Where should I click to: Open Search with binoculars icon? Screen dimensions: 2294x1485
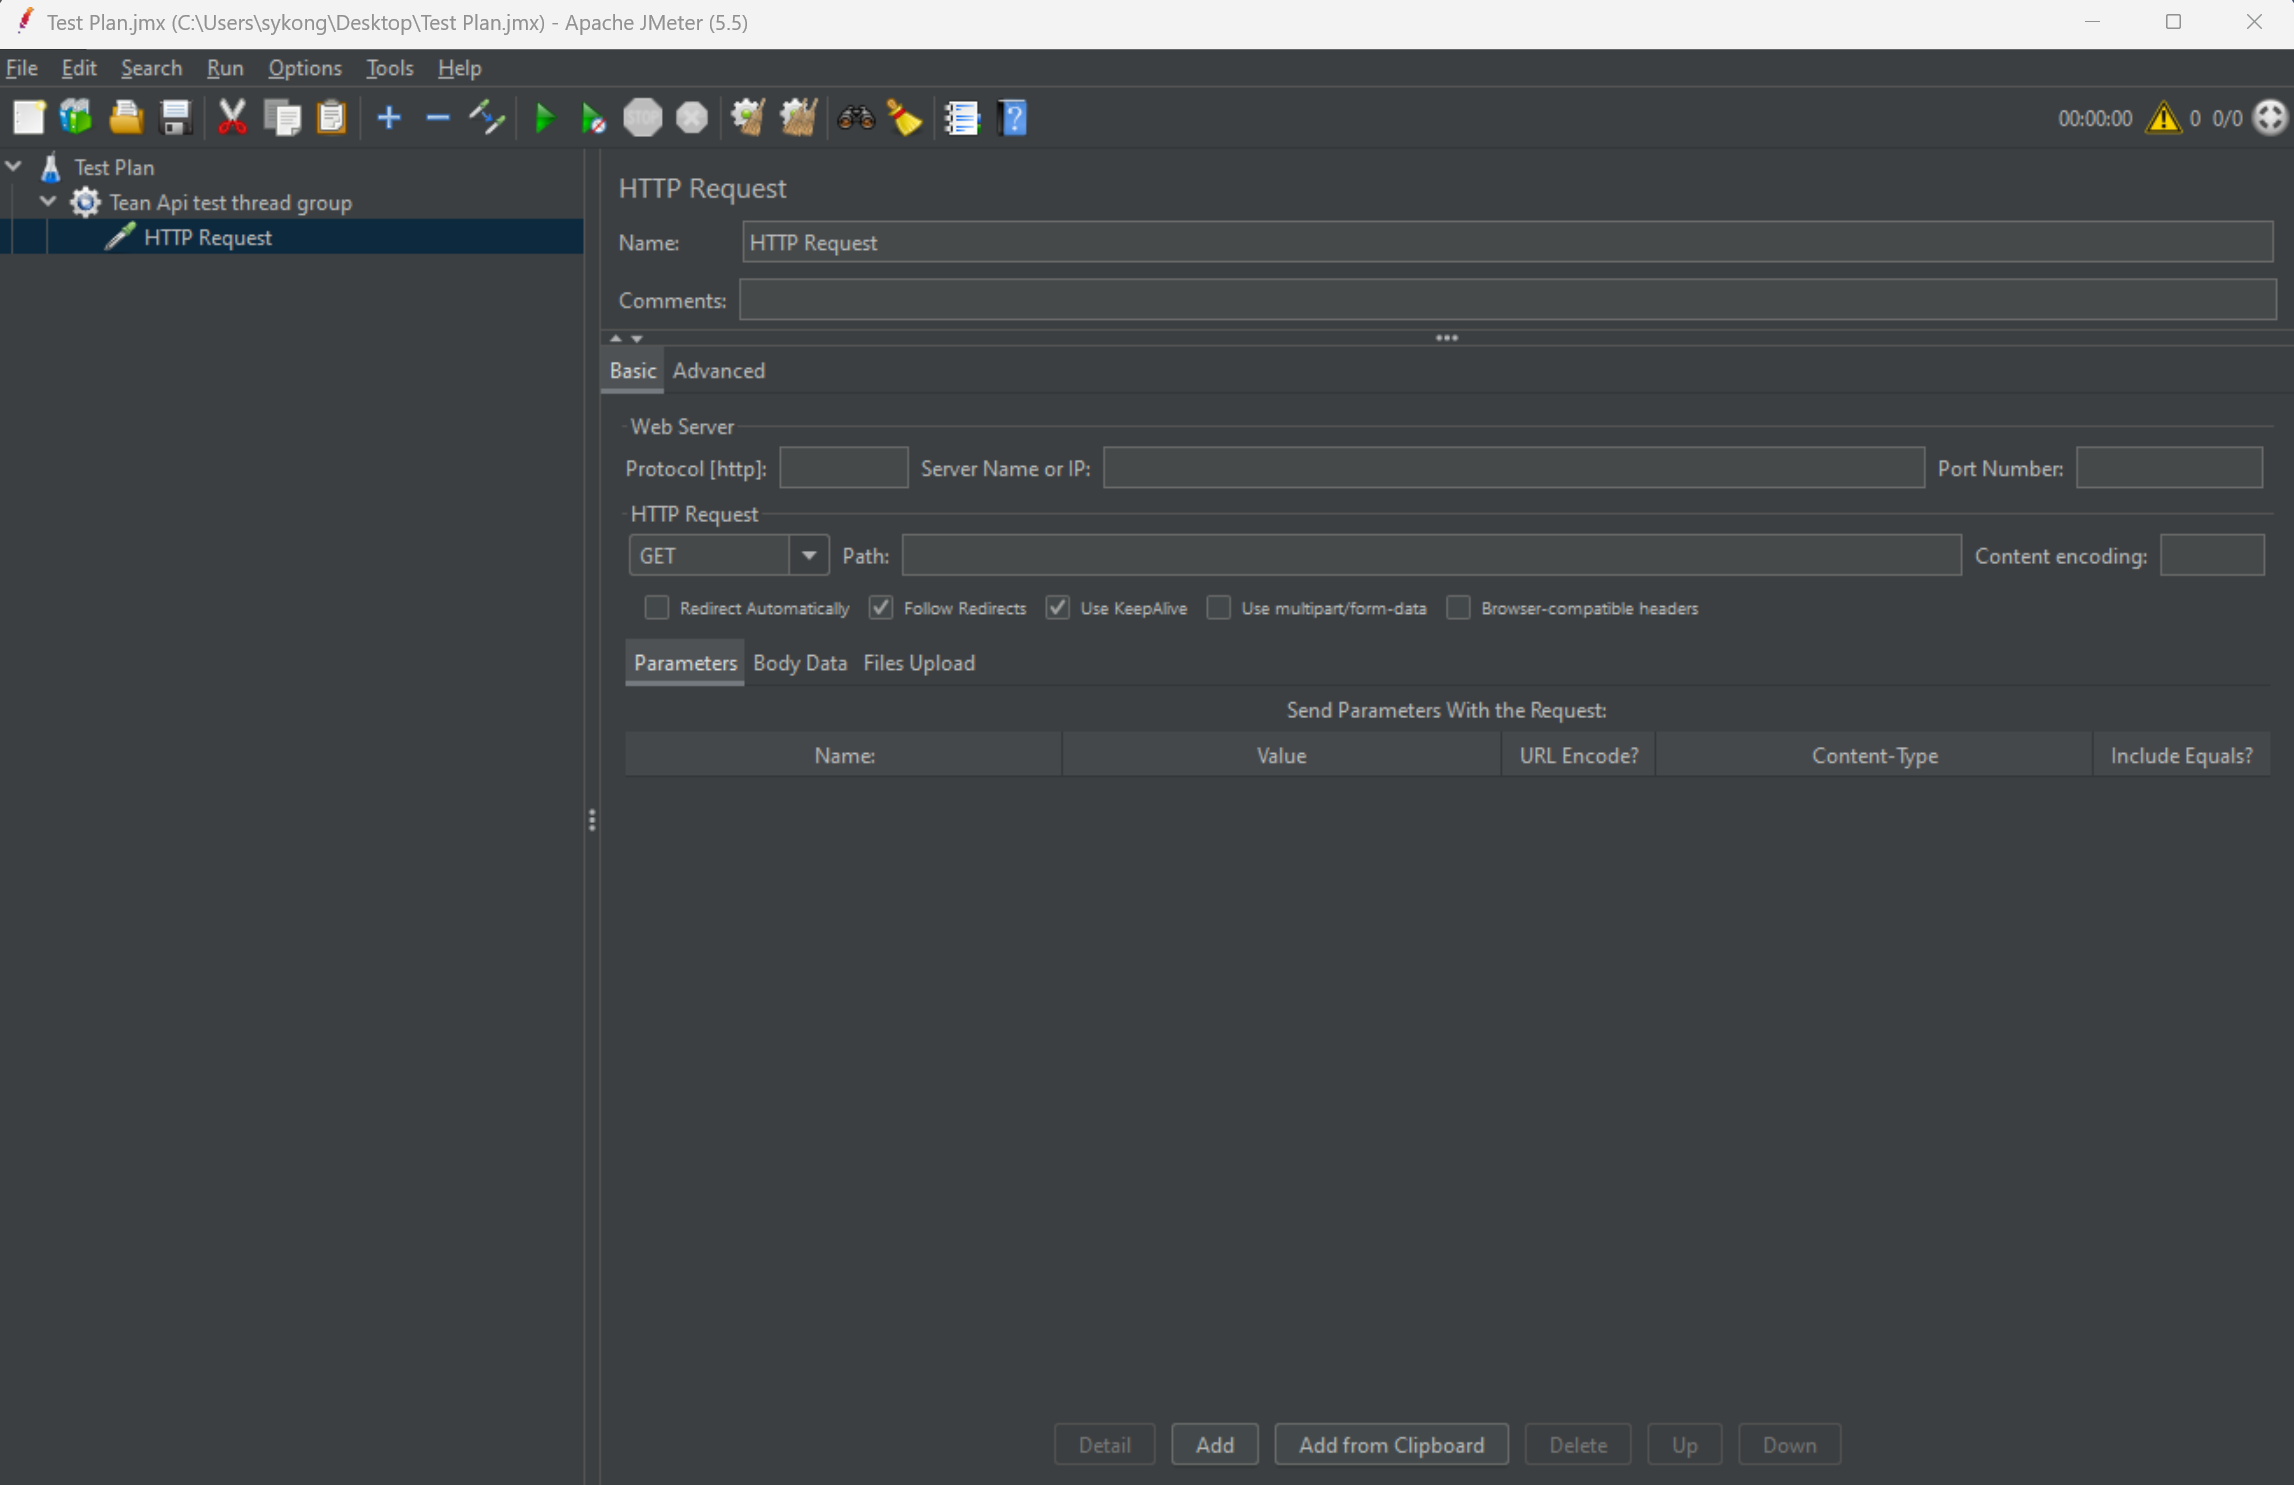point(856,118)
